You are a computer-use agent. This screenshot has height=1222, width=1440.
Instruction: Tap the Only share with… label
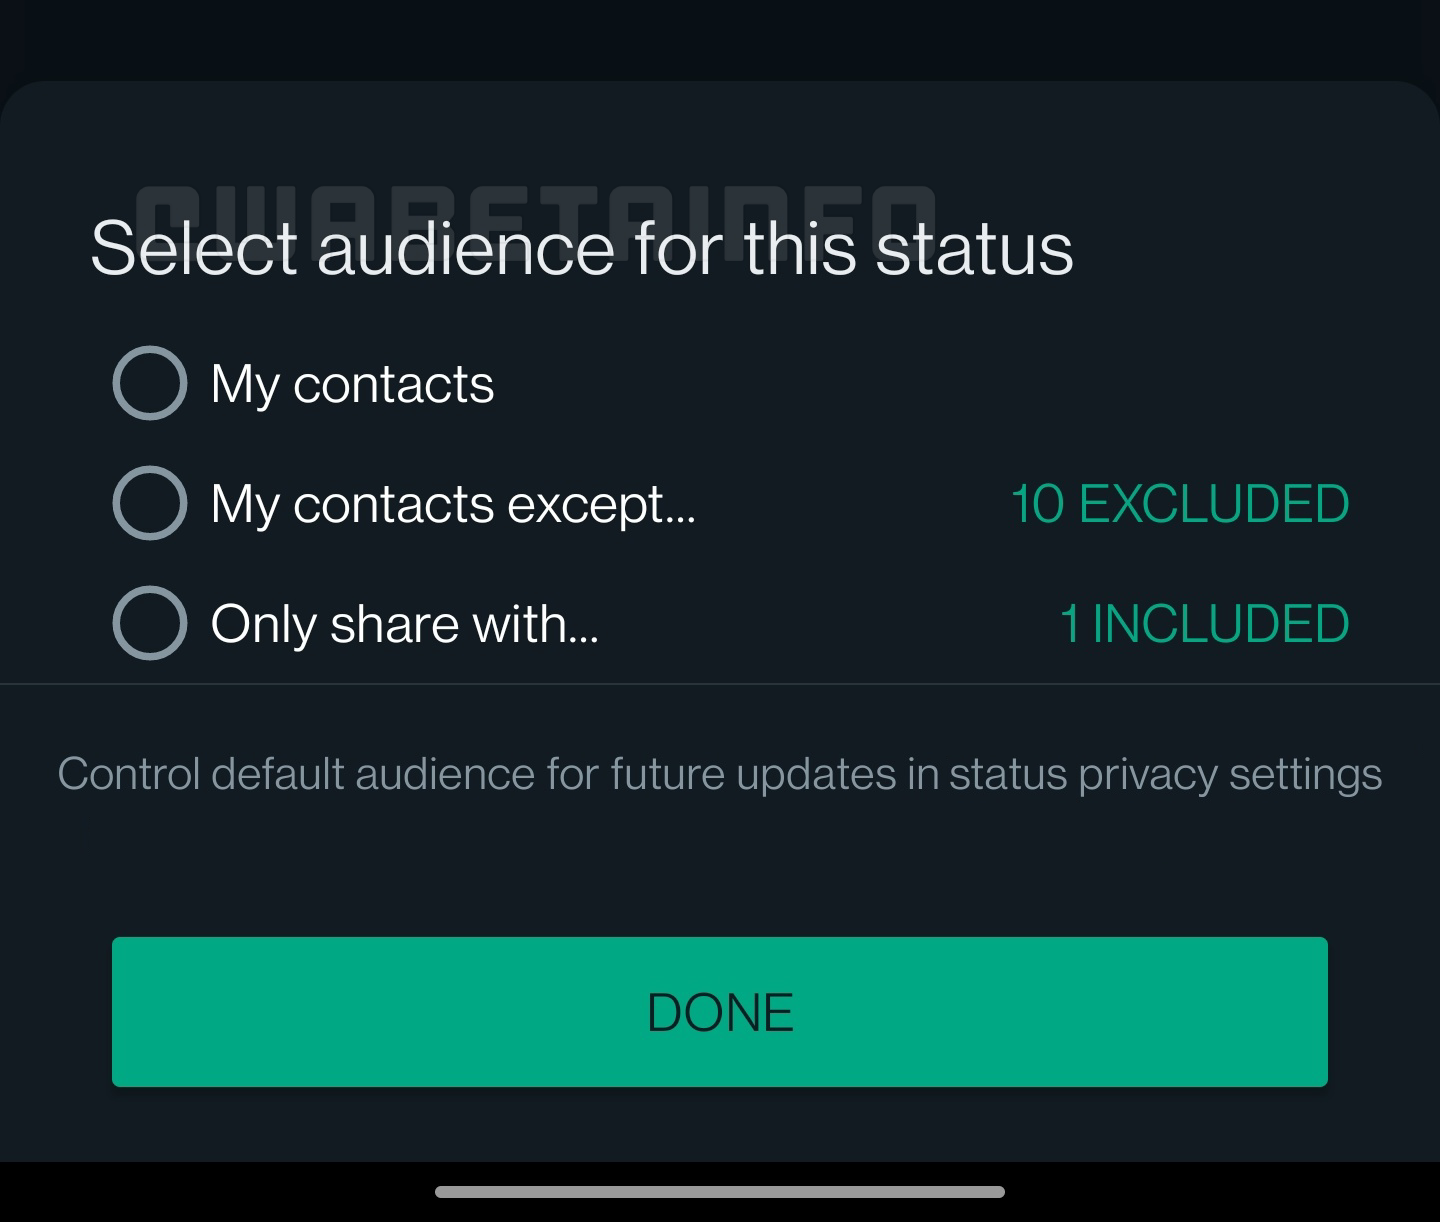404,624
